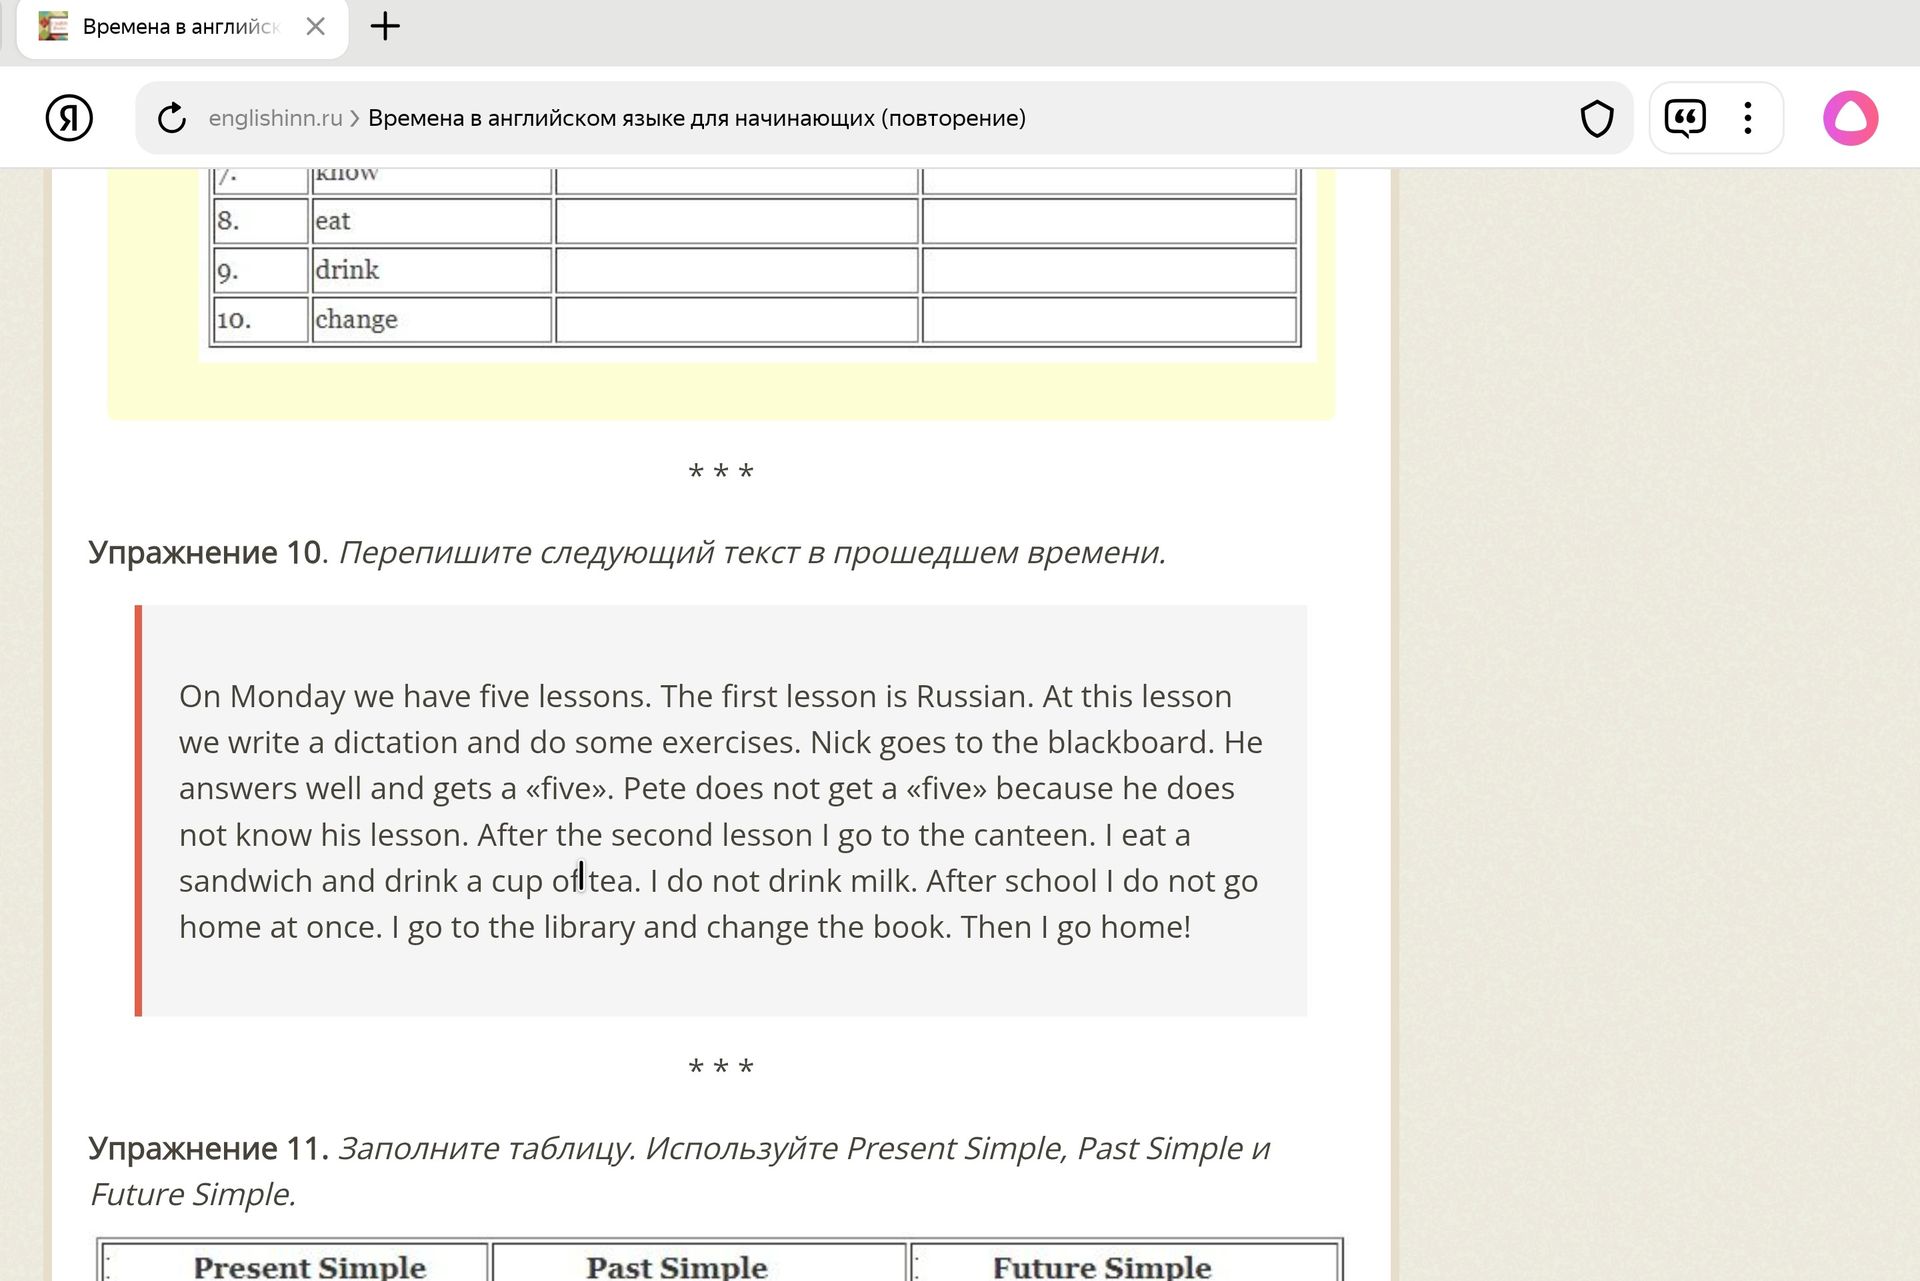Click the empty third-column cell in the eat row

click(1109, 221)
